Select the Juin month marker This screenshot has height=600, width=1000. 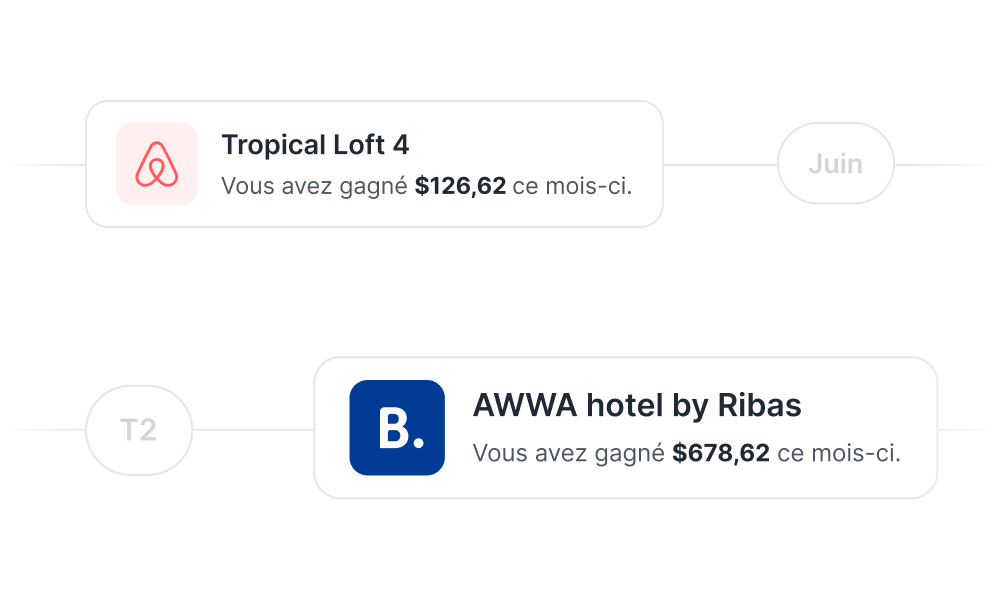click(835, 164)
